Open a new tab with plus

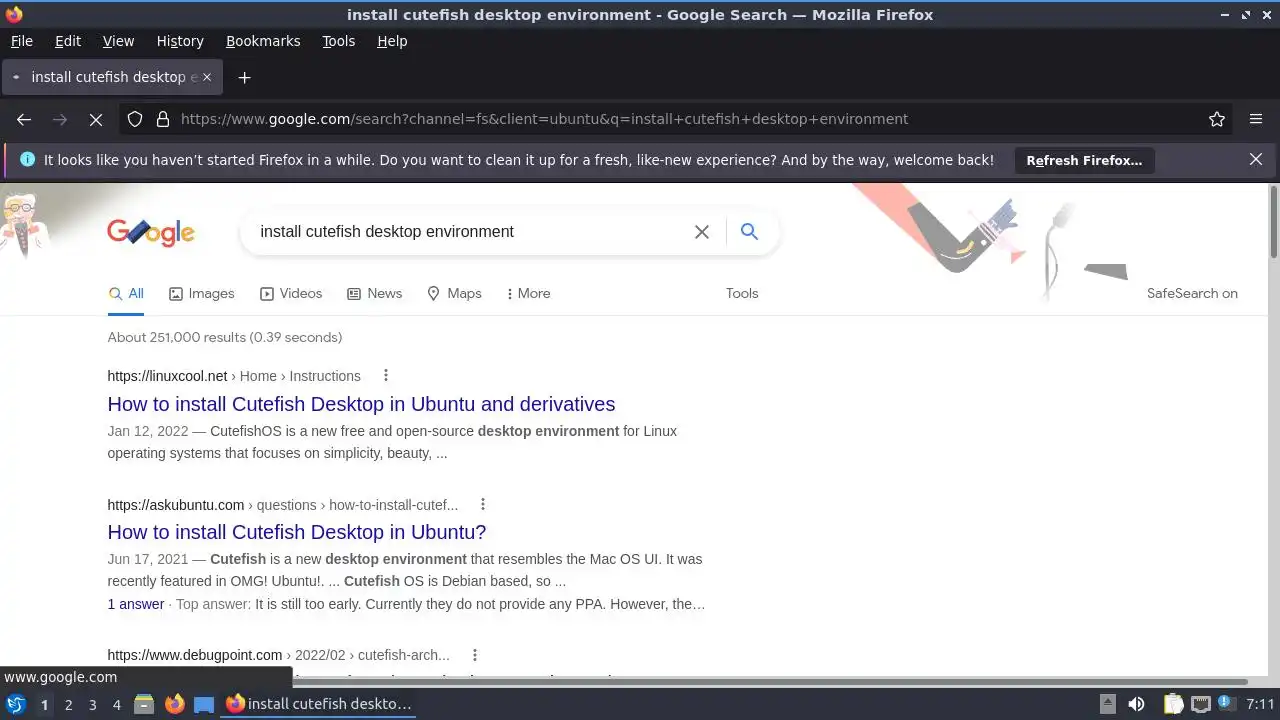244,77
